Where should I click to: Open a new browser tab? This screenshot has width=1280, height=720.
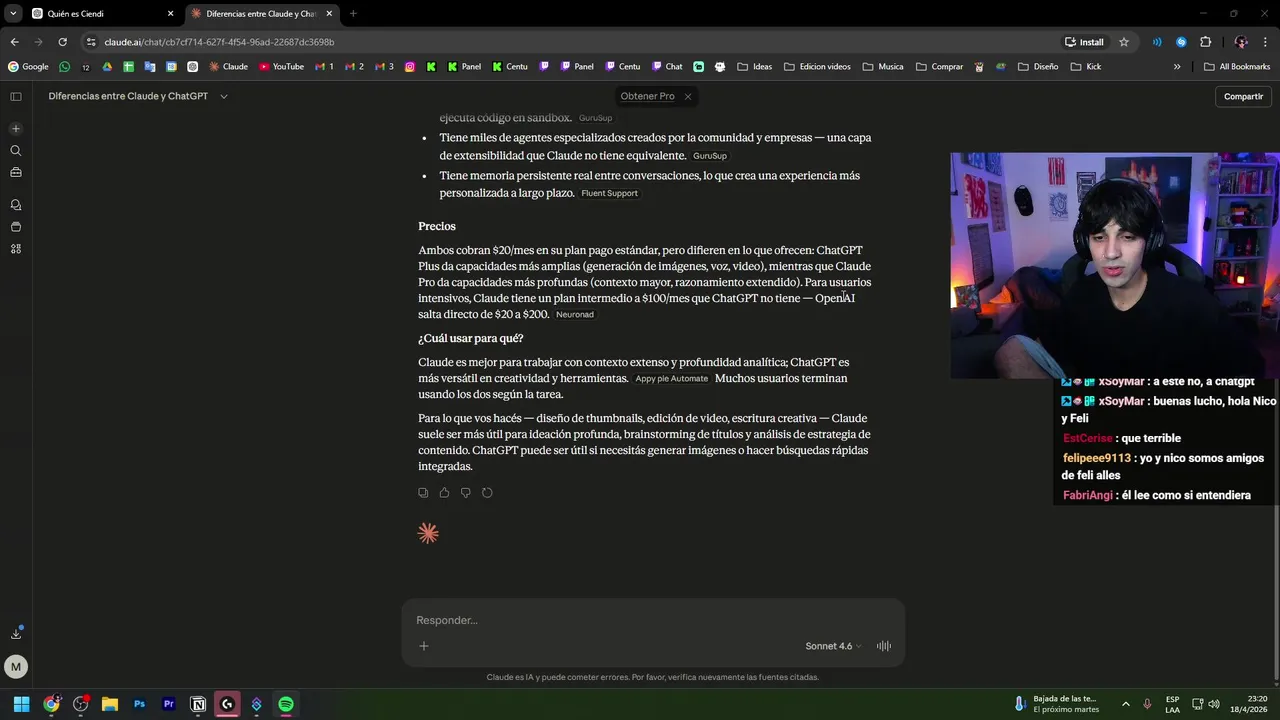coord(353,14)
